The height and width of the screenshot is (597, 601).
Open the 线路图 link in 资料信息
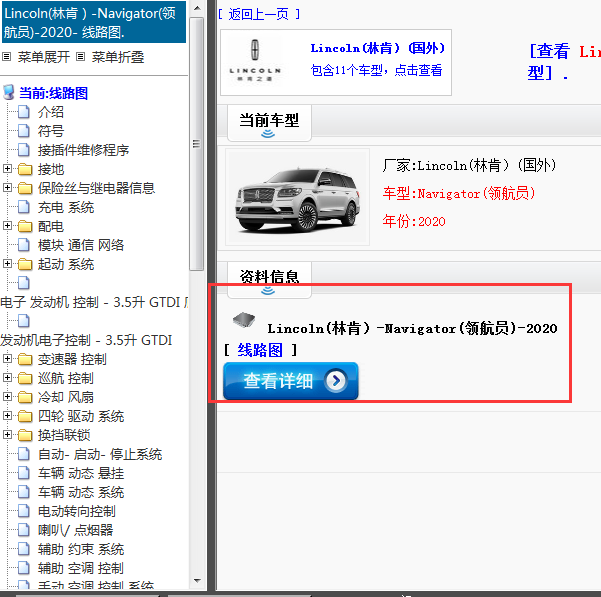tap(260, 350)
